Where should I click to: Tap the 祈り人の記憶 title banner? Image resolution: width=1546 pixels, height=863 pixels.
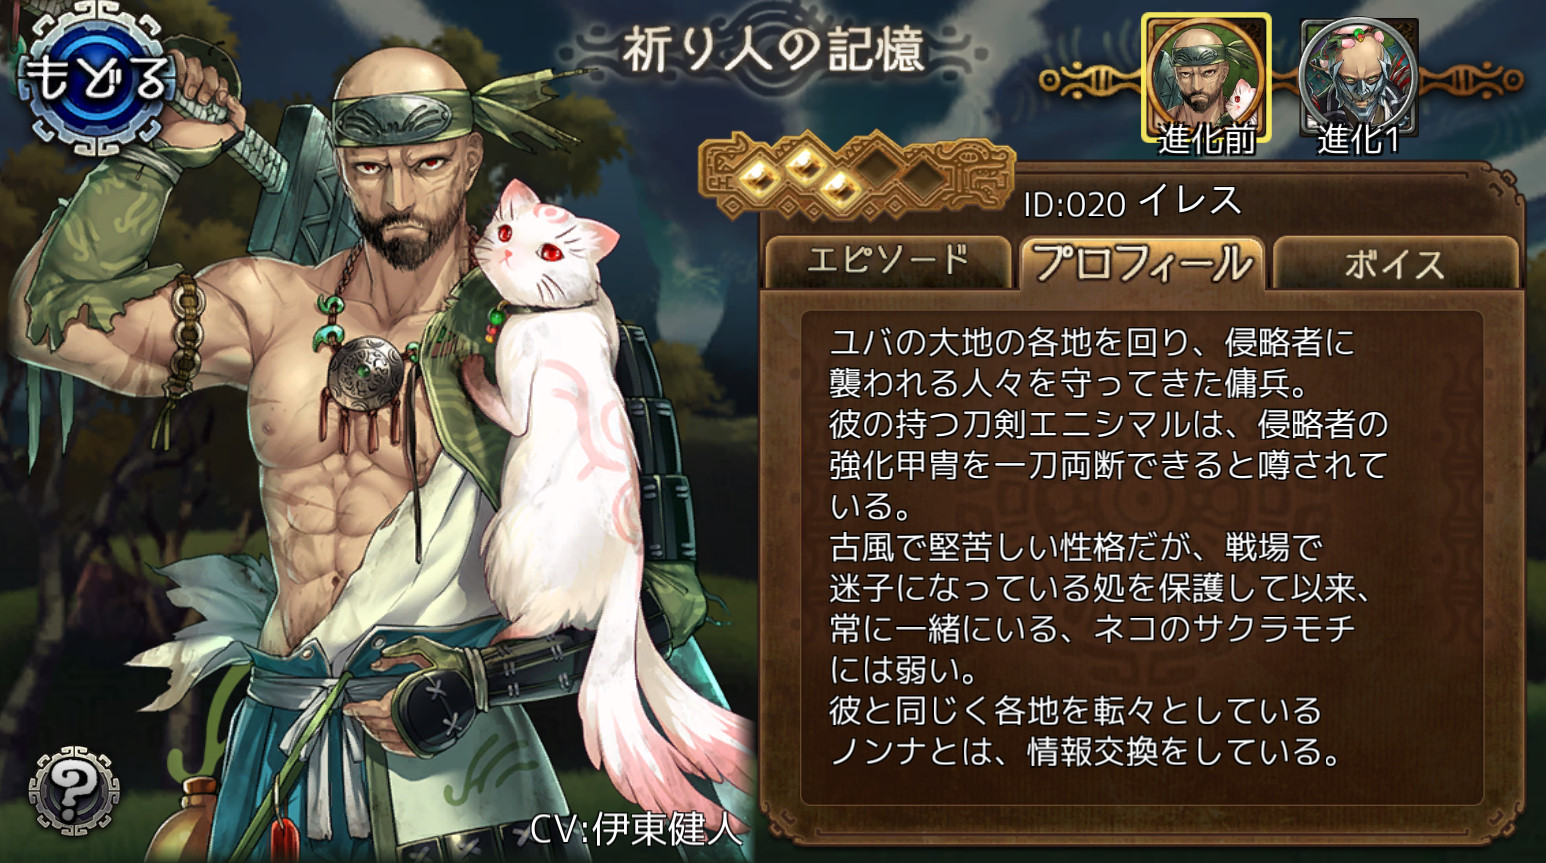click(x=775, y=52)
